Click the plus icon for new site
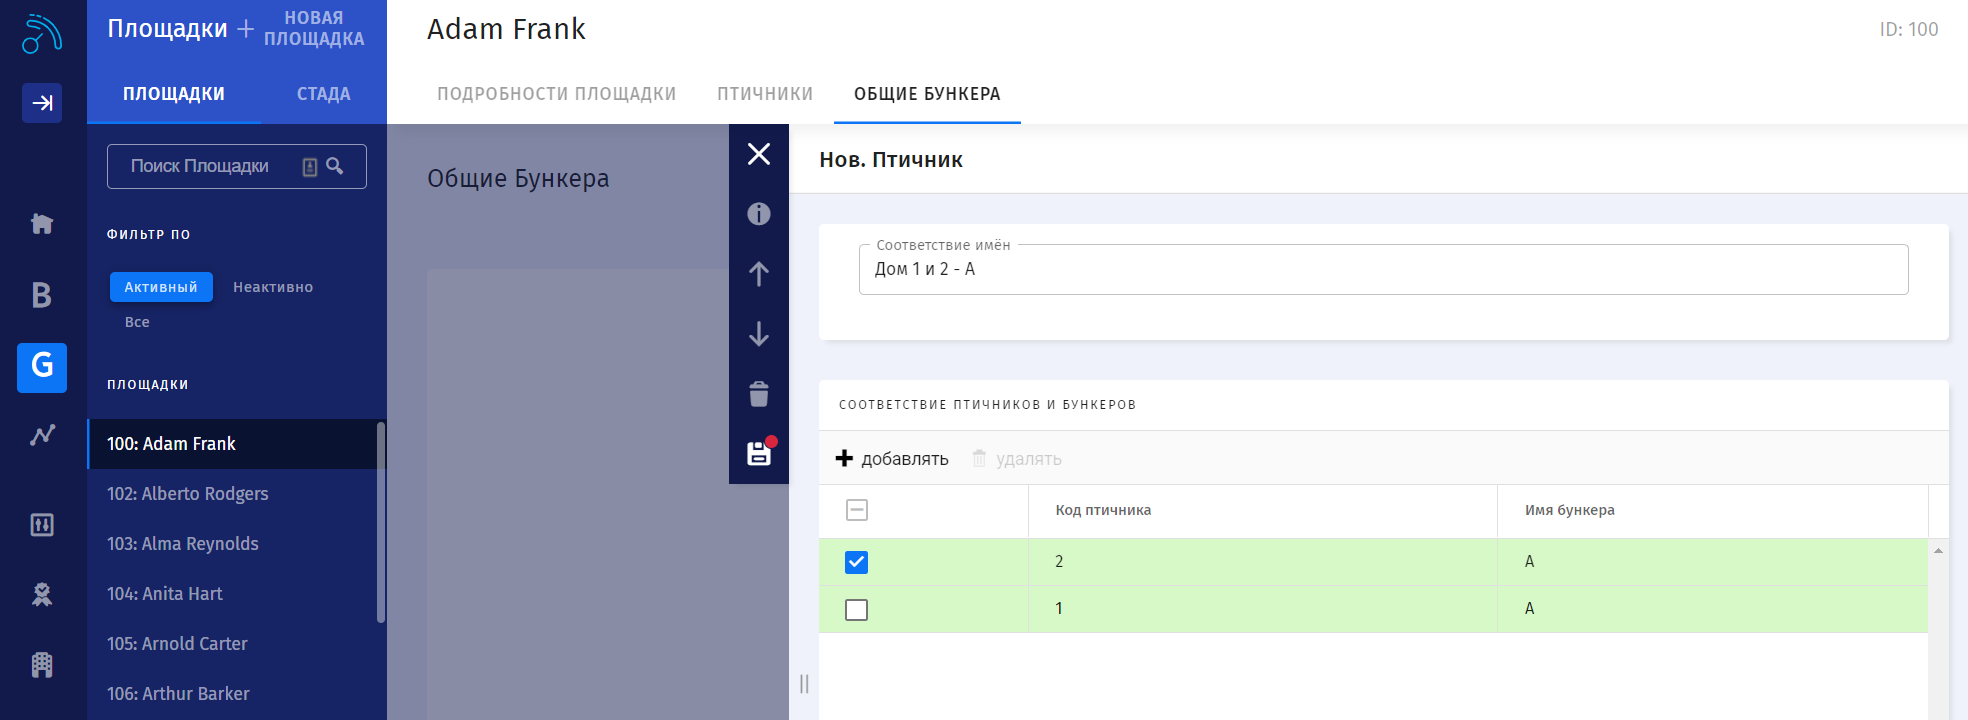The image size is (1968, 720). coord(245,29)
